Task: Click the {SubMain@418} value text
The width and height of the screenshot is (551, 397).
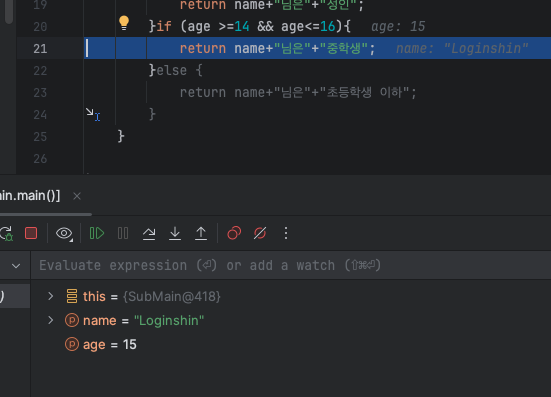Action: tap(171, 297)
